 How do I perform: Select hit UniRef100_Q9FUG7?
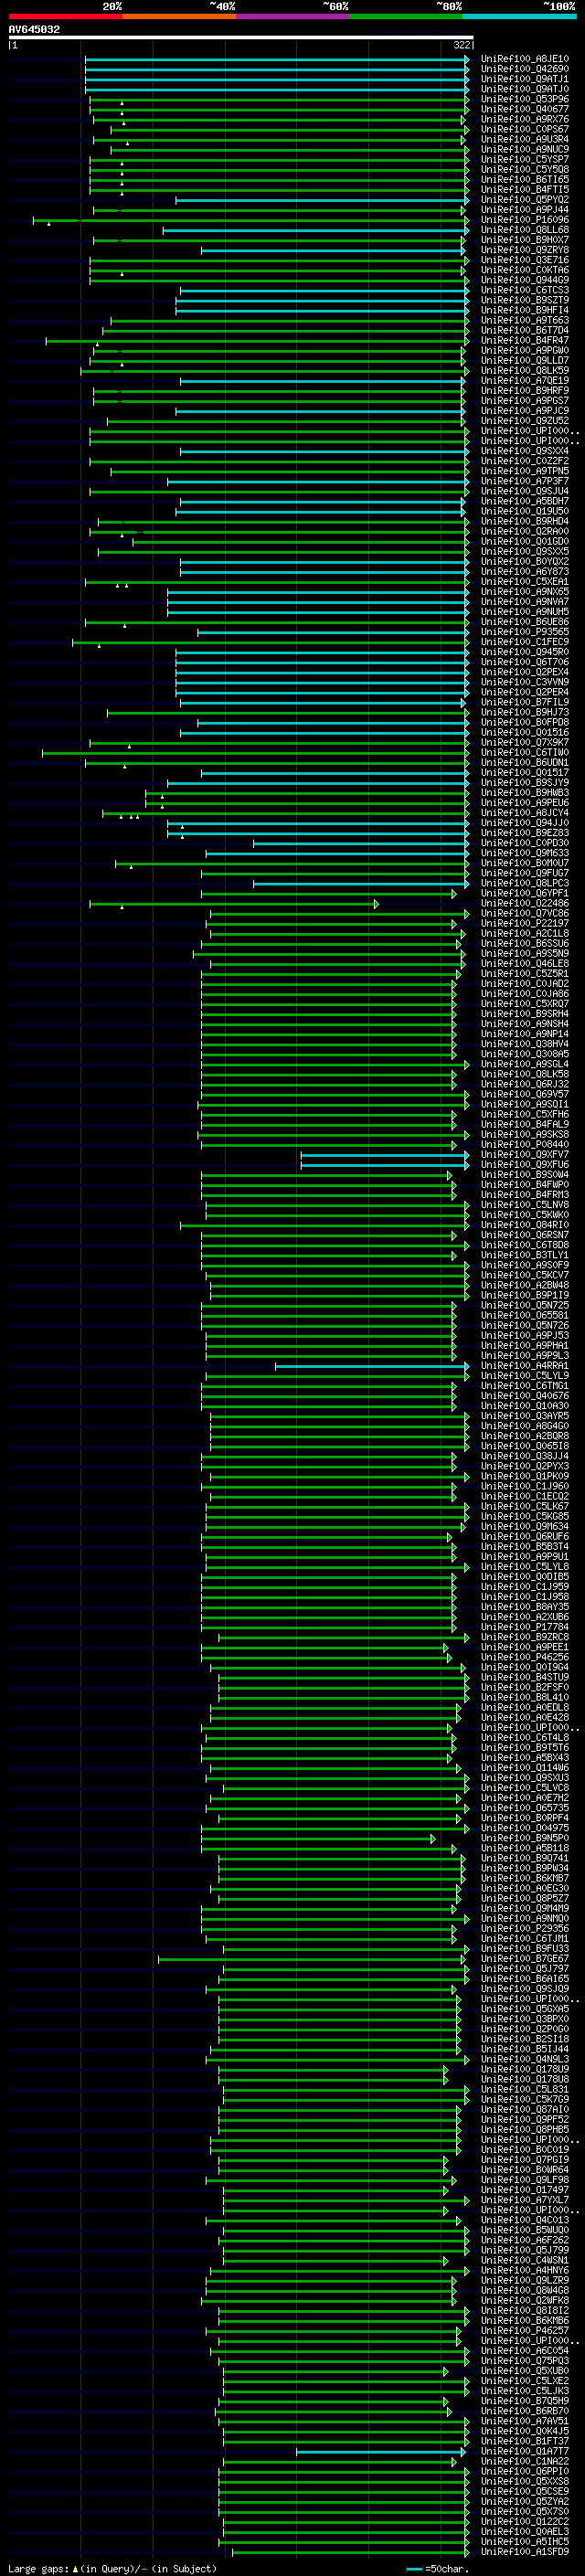pyautogui.click(x=525, y=873)
